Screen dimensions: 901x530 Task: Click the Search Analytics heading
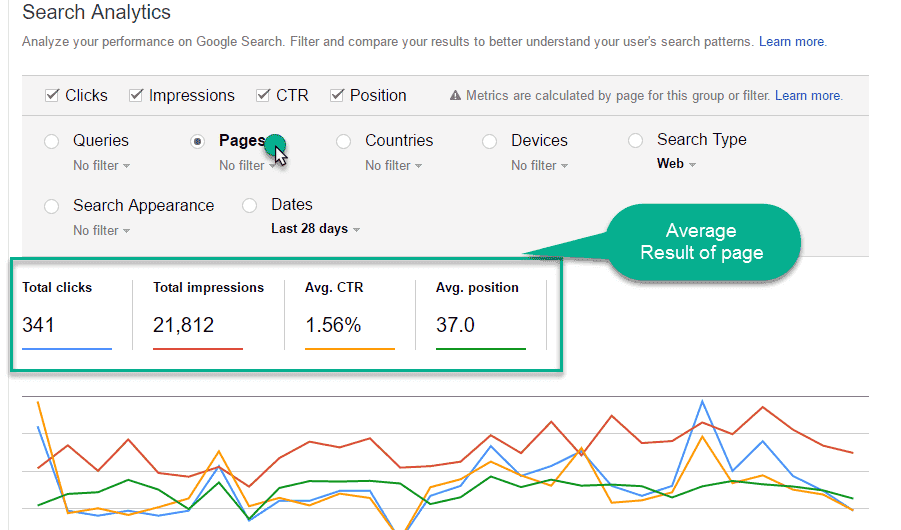(x=97, y=12)
